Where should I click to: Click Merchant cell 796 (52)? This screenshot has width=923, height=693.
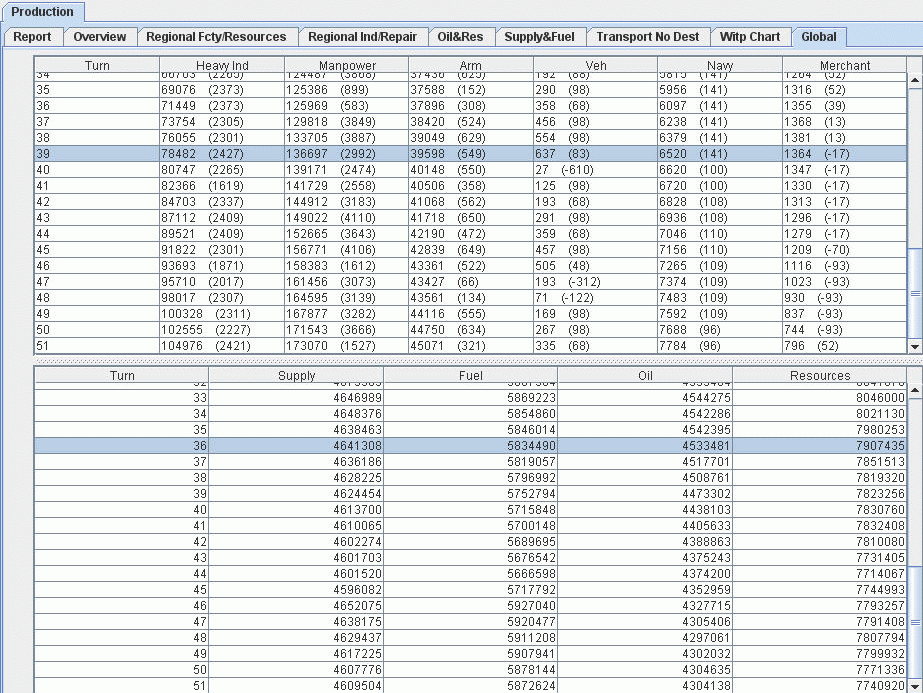click(x=845, y=346)
